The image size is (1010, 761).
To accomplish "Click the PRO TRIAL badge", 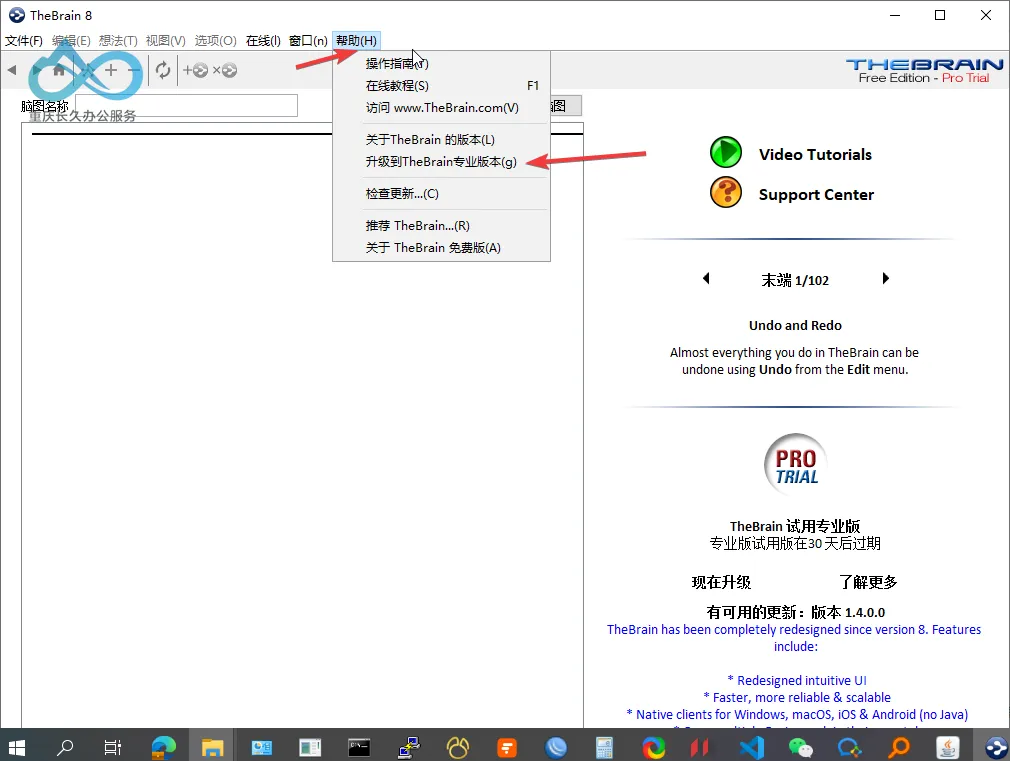I will [x=796, y=465].
